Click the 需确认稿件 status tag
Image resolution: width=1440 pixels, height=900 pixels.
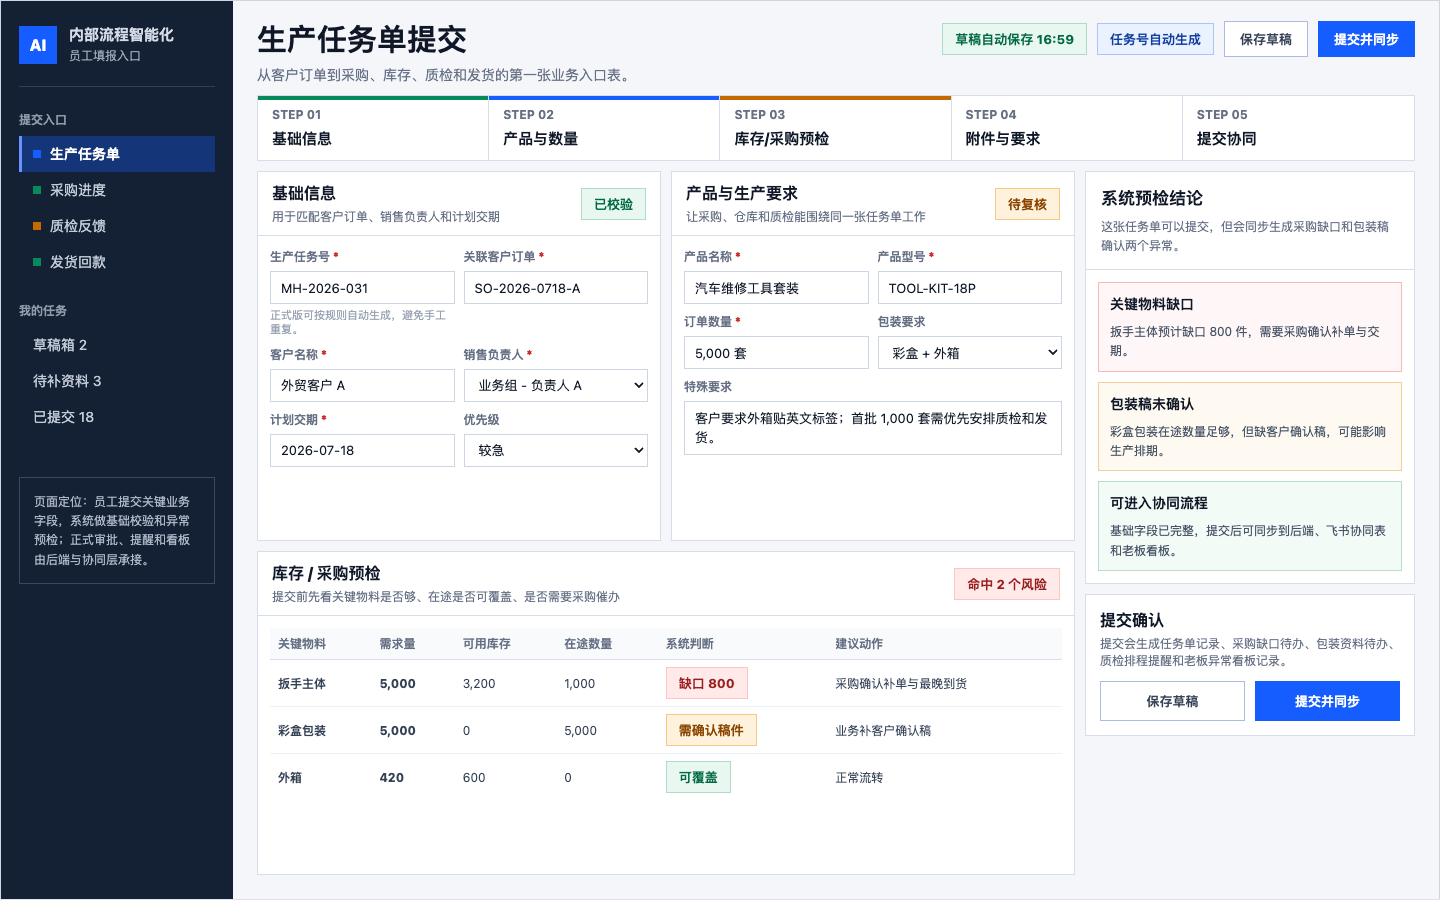[711, 730]
